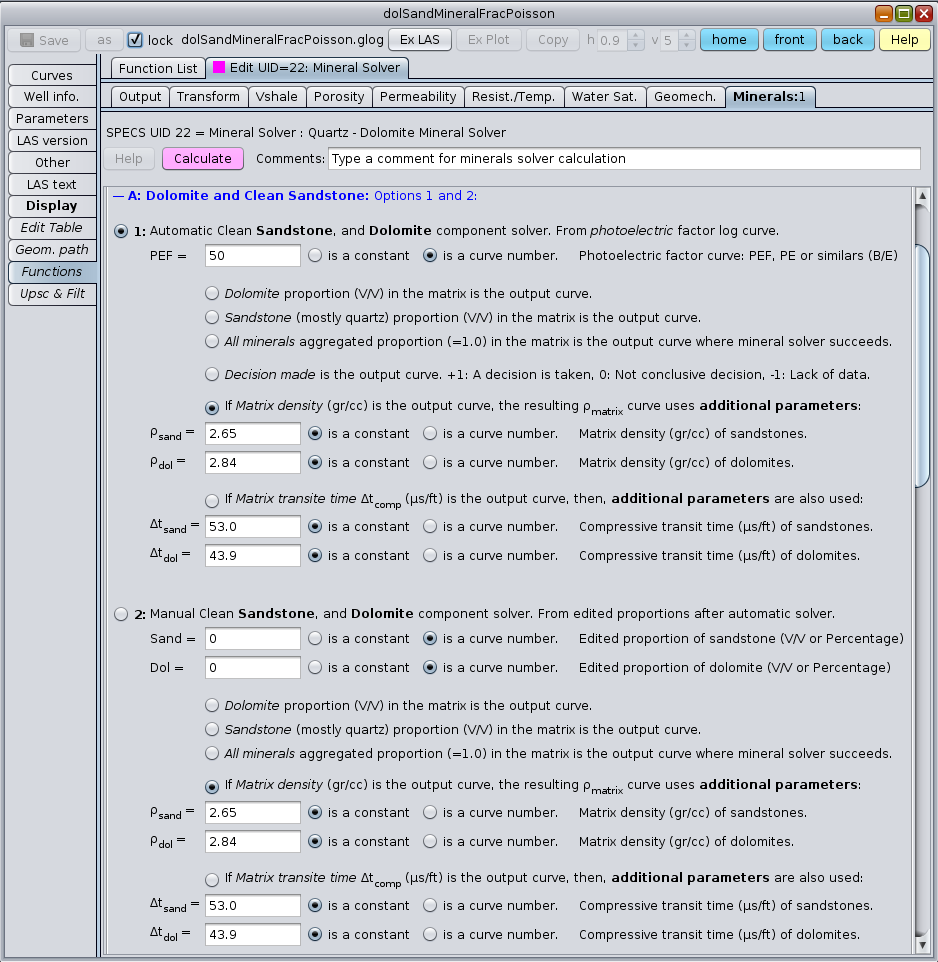Click the vertical scrollbar thumb
Viewport: 938px width, 962px height.
click(921, 365)
